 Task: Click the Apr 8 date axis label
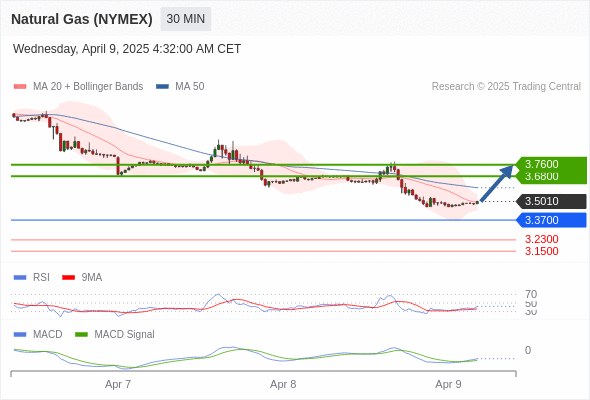(x=283, y=384)
